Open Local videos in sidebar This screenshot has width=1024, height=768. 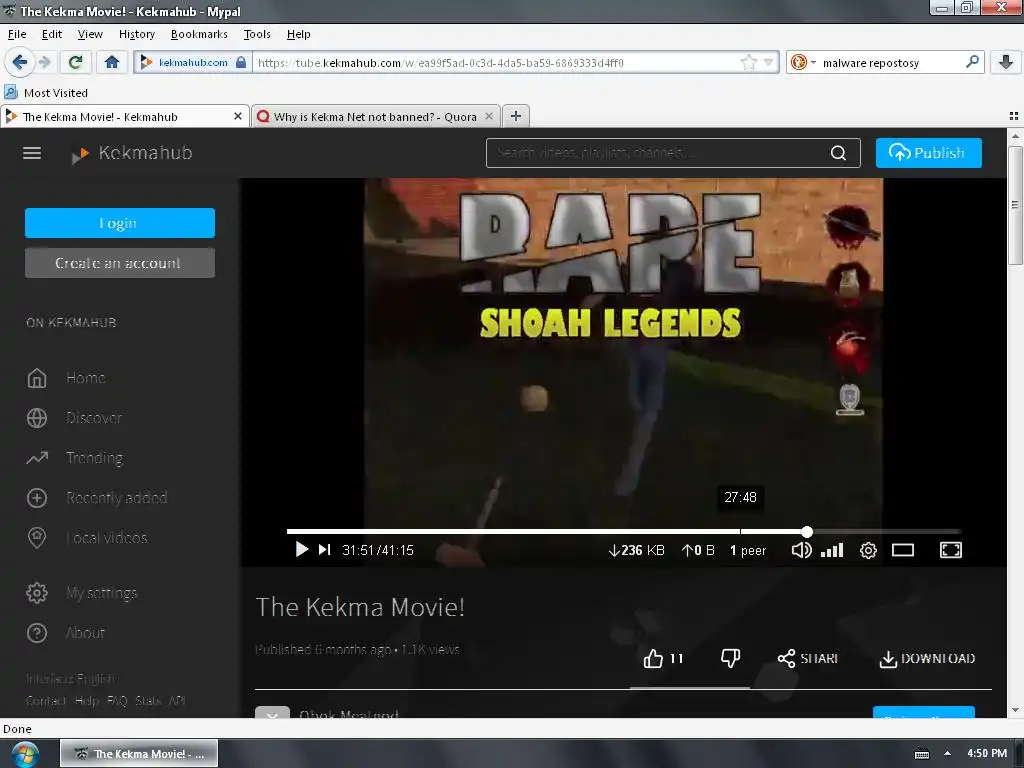106,537
